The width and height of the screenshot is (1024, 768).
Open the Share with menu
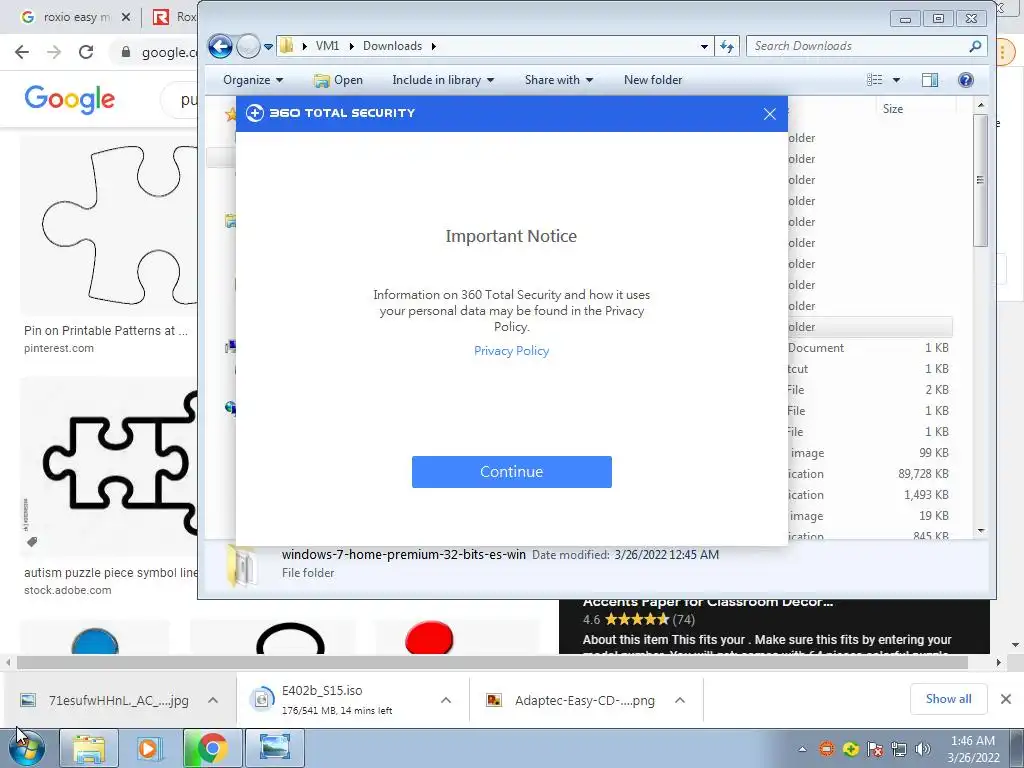[558, 80]
